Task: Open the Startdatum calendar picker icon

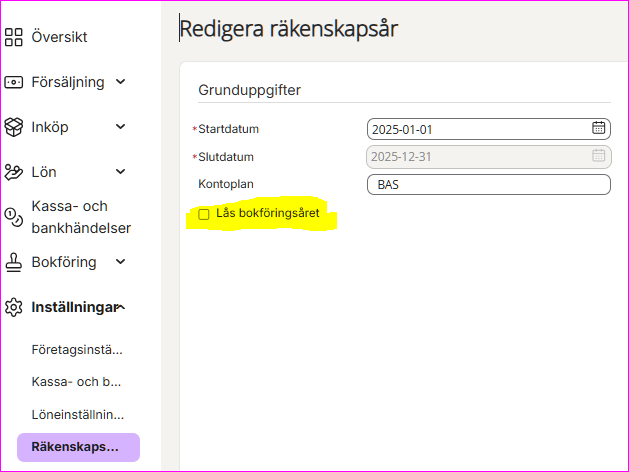Action: tap(599, 128)
